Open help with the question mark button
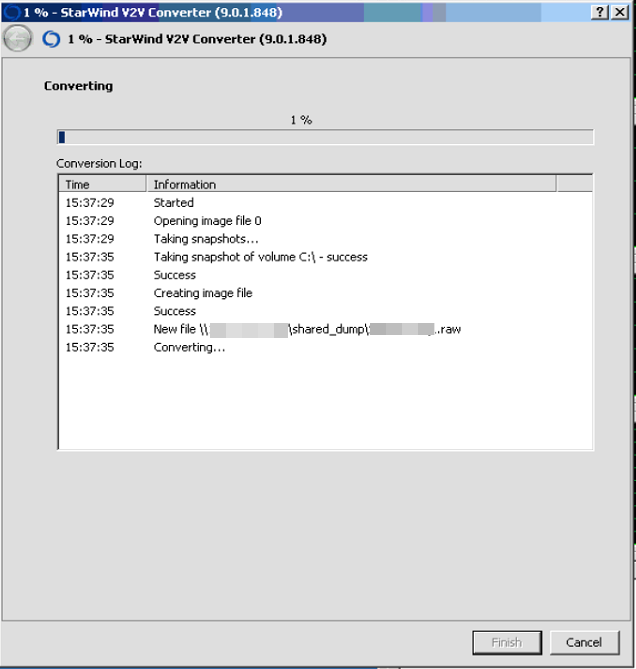This screenshot has width=636, height=669. coord(599,12)
